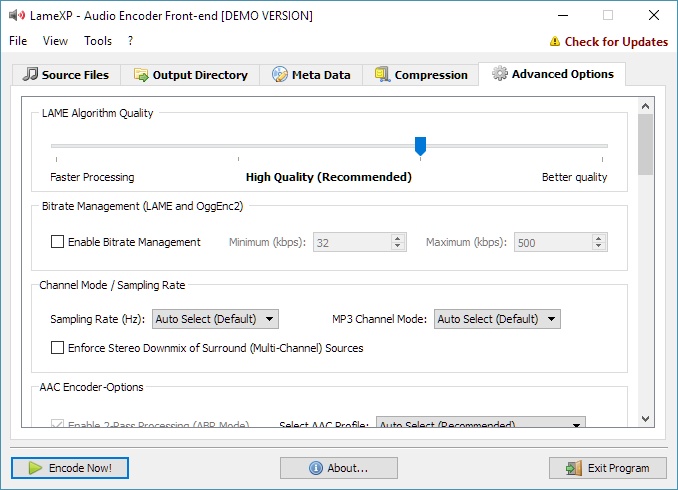The height and width of the screenshot is (490, 678).
Task: Open the File menu
Action: [x=18, y=41]
